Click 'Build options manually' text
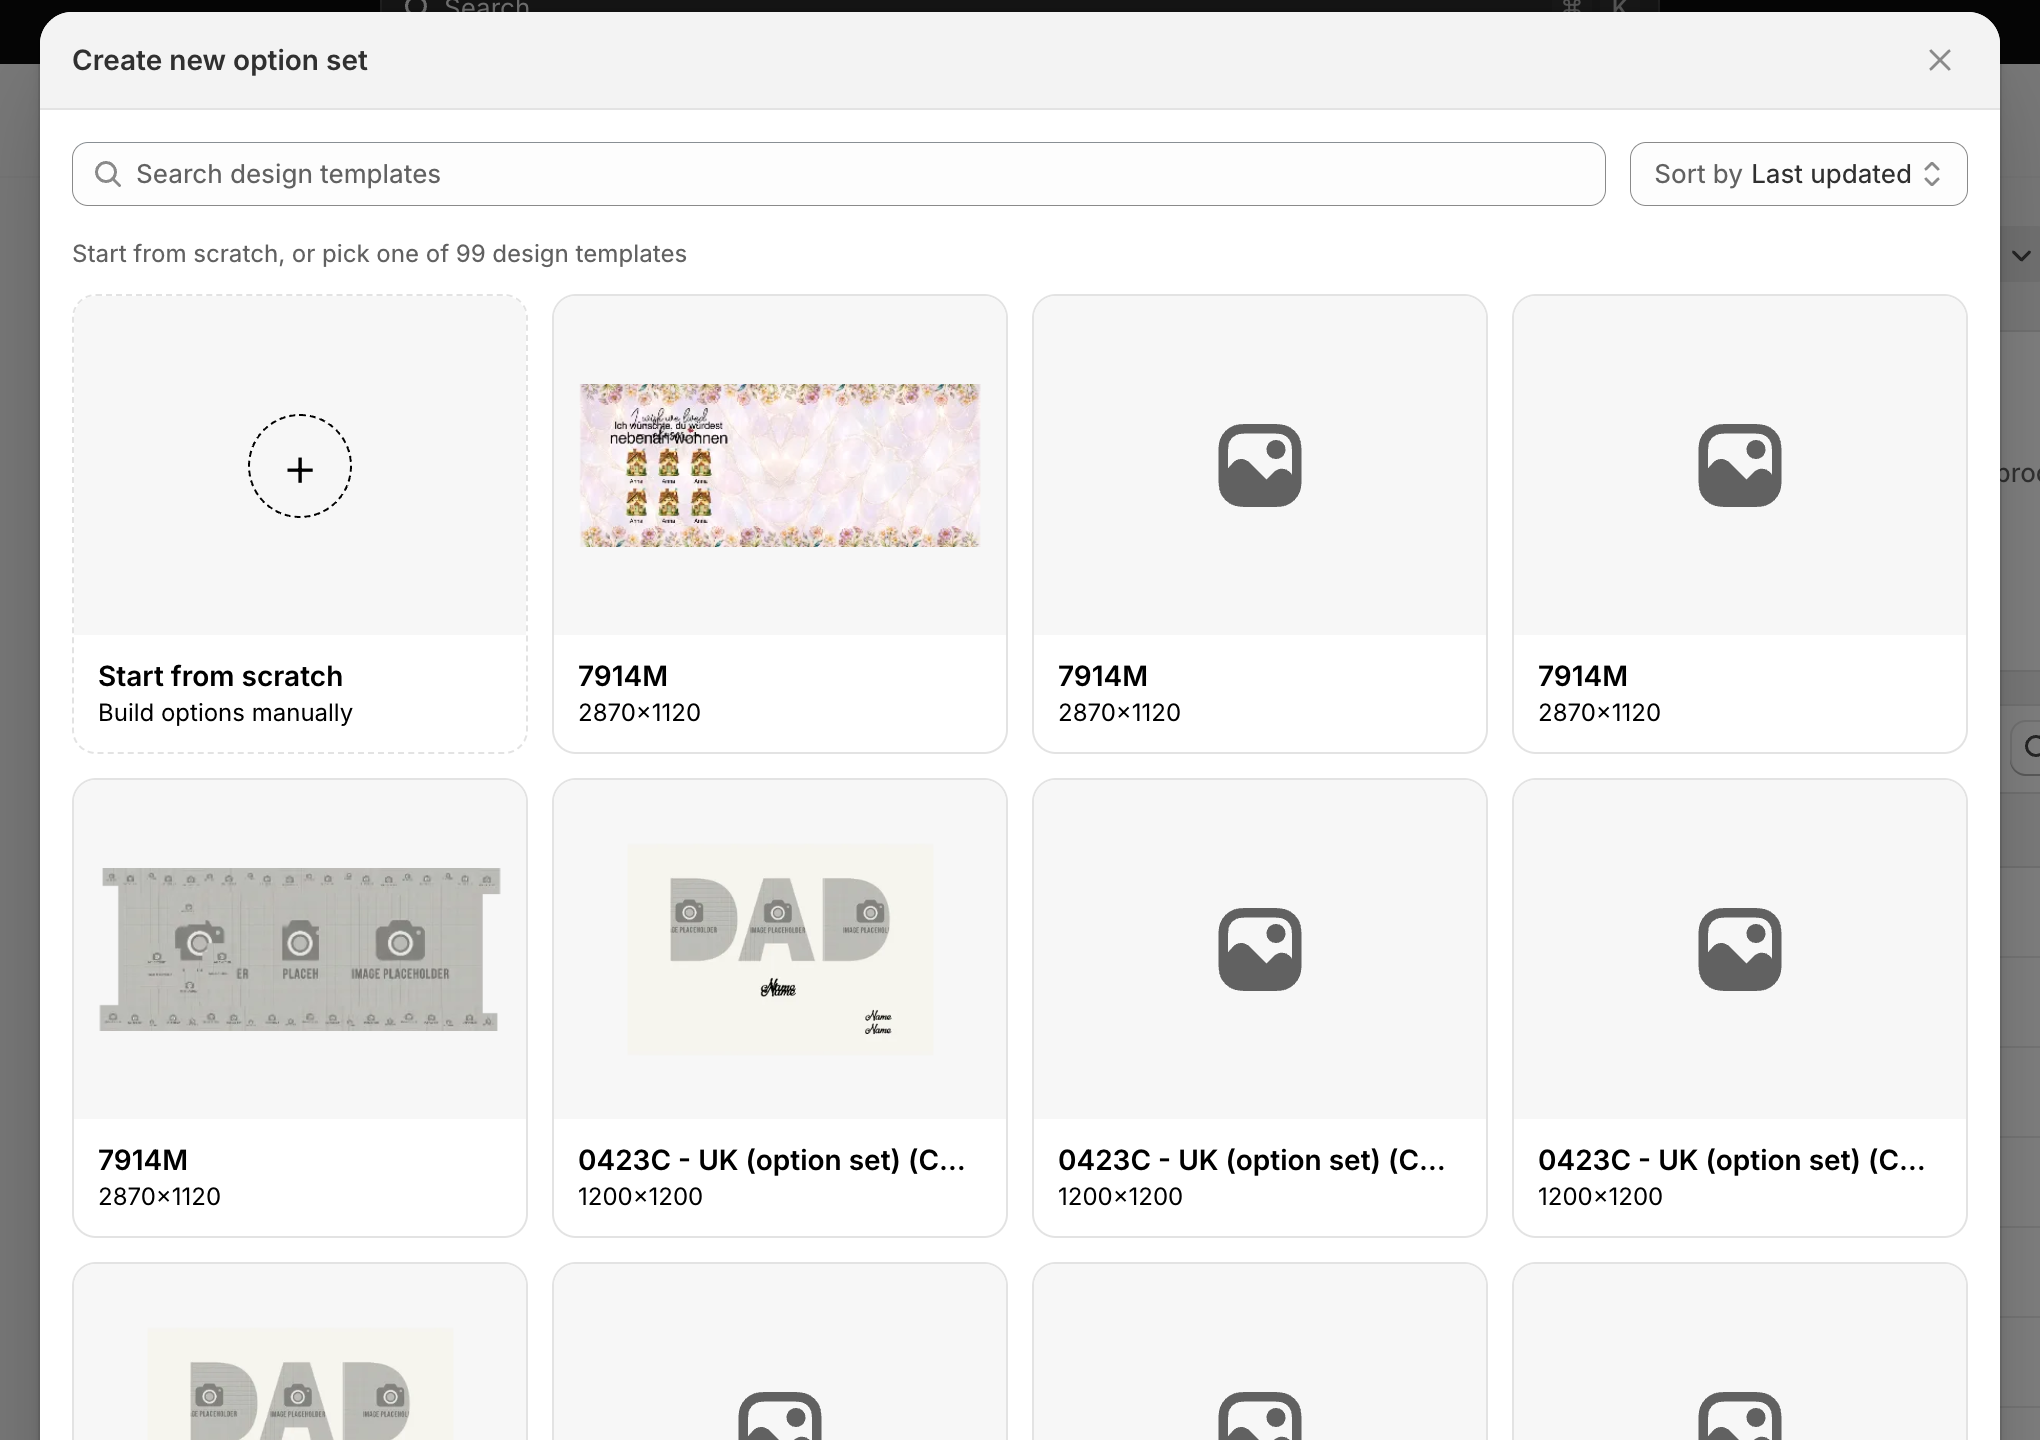 (x=225, y=713)
